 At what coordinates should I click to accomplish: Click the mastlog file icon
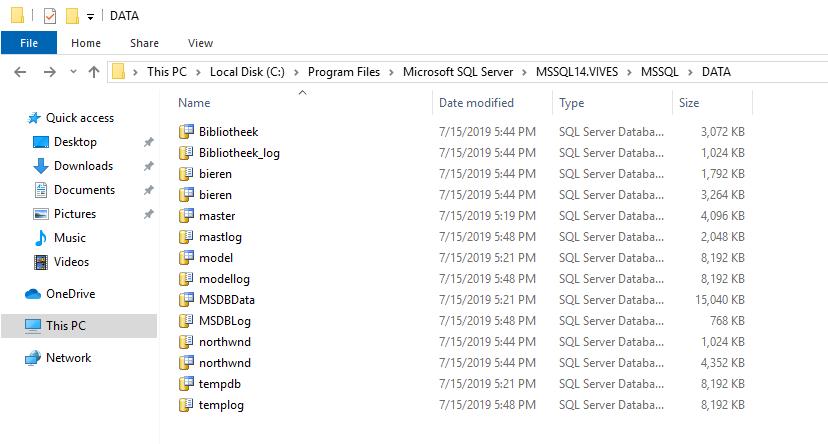(186, 237)
